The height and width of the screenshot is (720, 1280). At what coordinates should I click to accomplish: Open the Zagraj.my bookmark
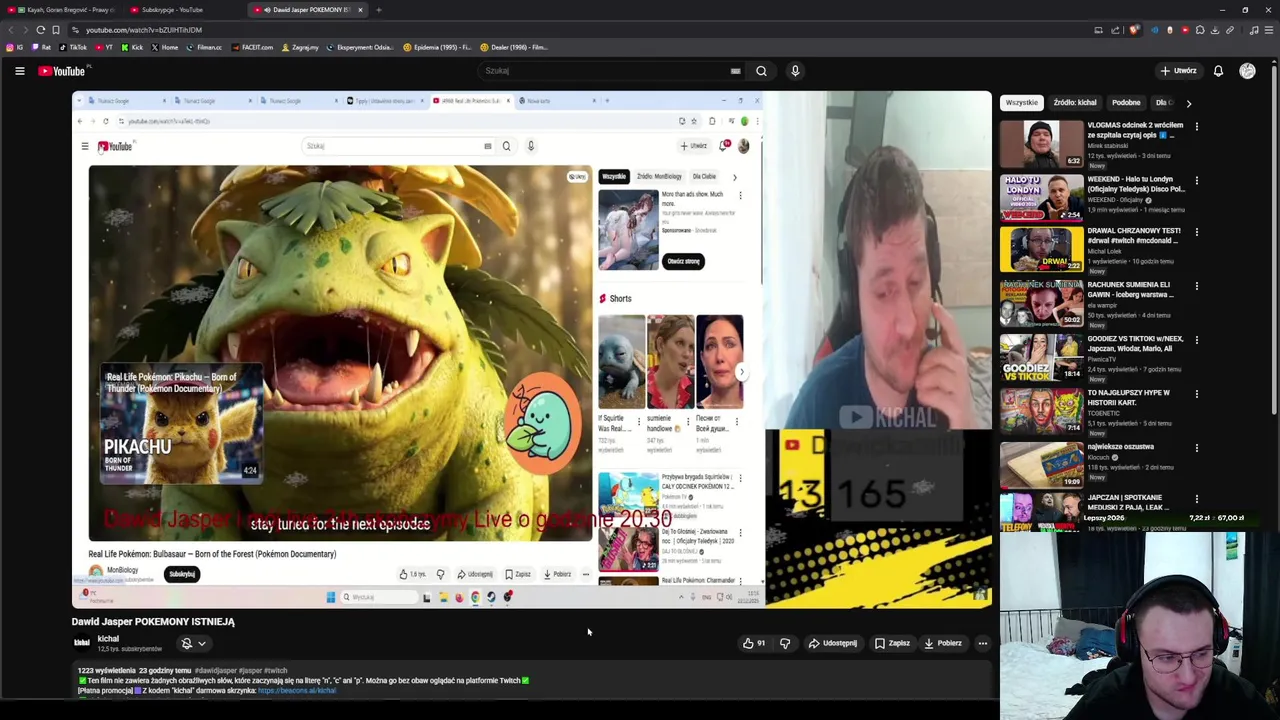(300, 47)
